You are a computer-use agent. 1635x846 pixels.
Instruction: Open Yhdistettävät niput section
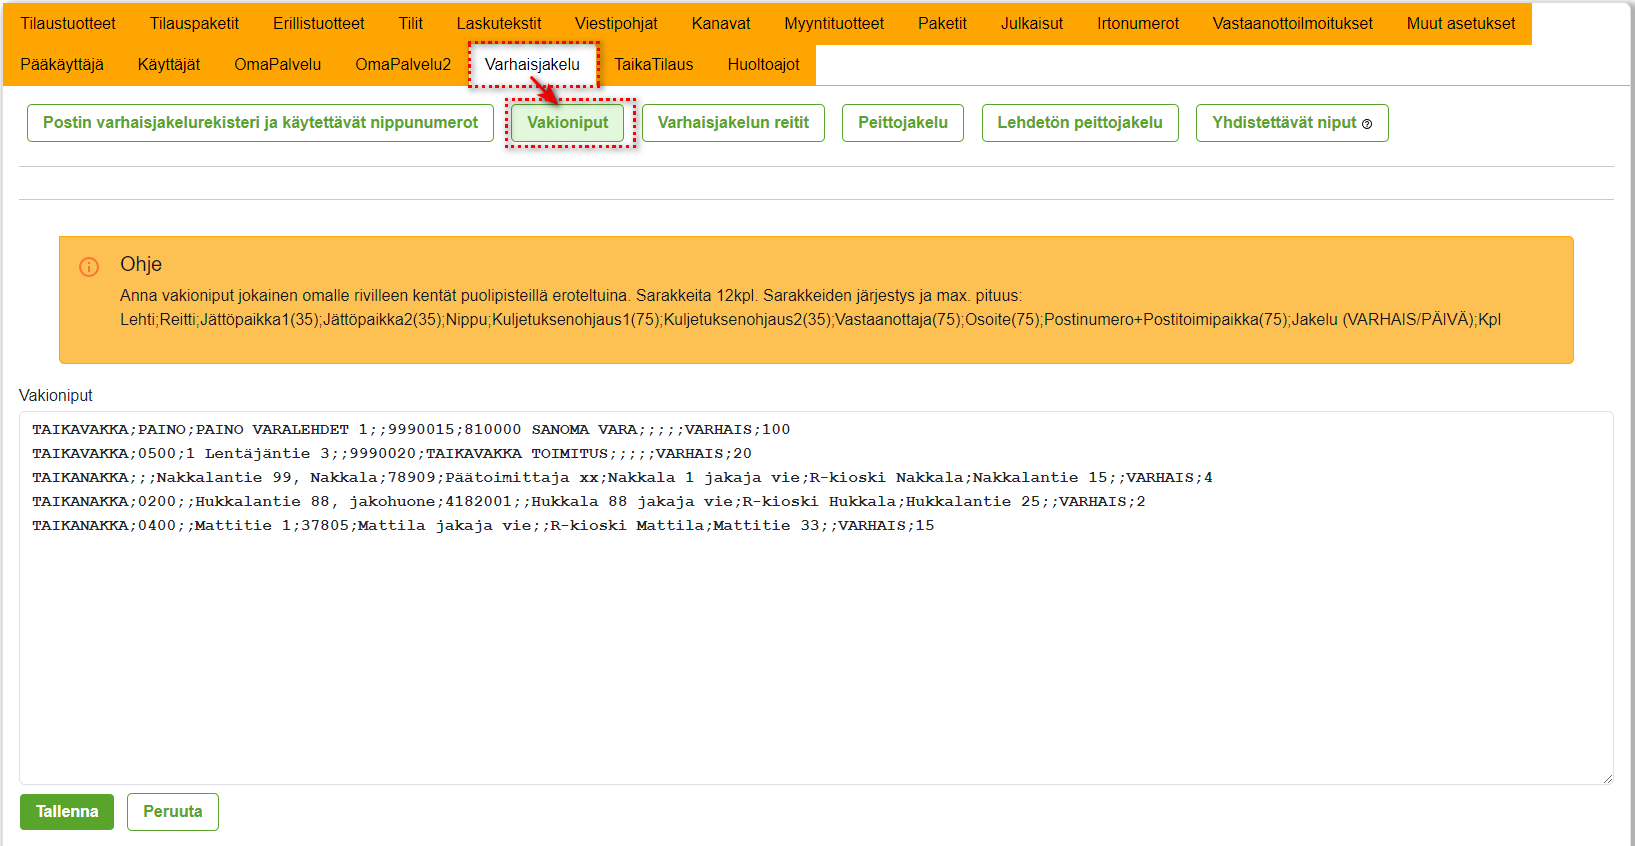[1292, 123]
